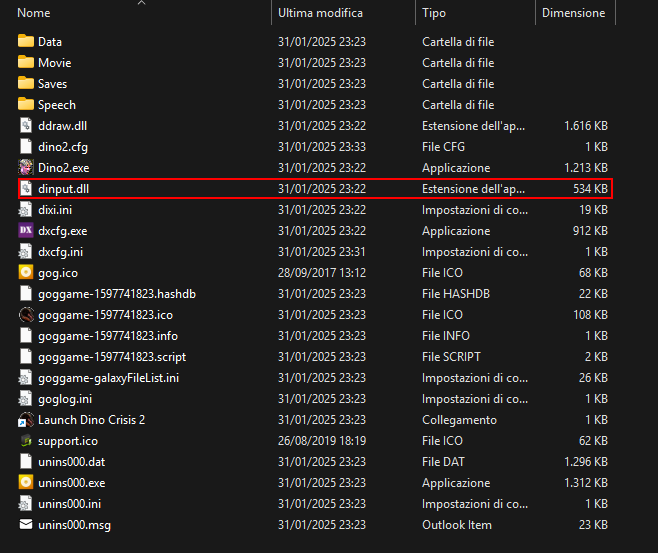Image resolution: width=658 pixels, height=553 pixels.
Task: Select the unins000.exe installer icon
Action: point(26,483)
